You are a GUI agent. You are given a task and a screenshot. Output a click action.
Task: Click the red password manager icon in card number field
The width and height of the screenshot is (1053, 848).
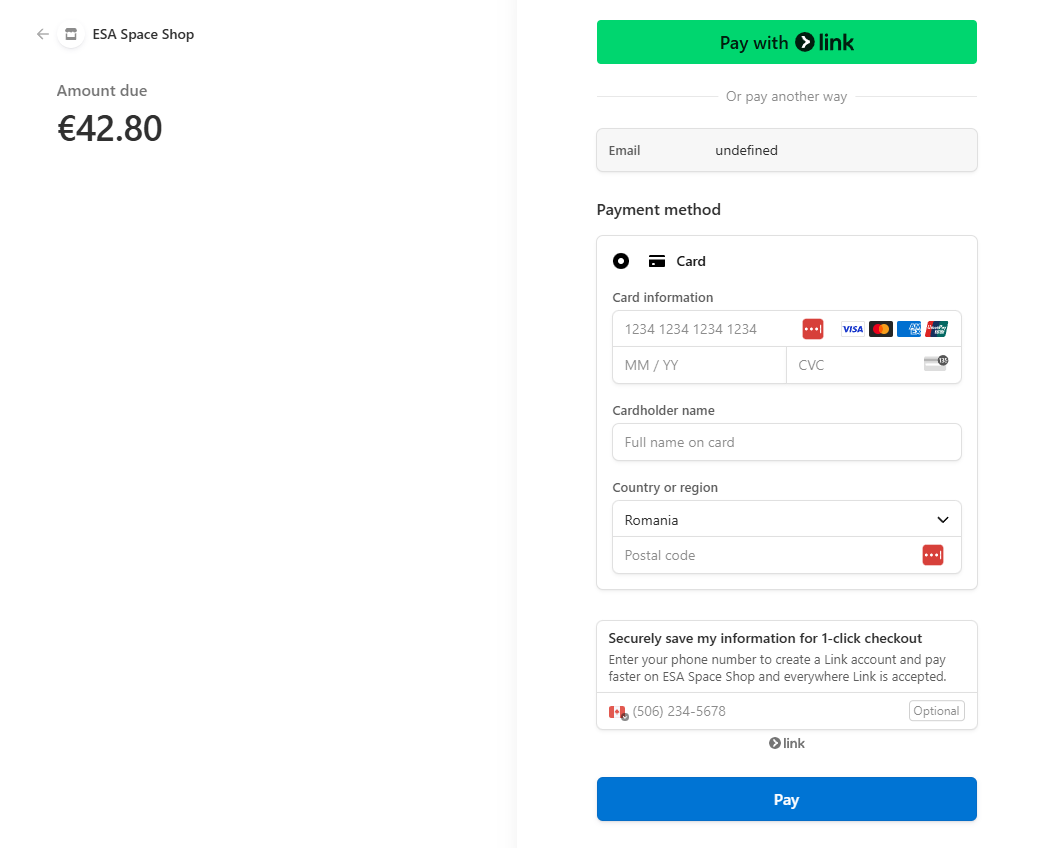(x=813, y=329)
